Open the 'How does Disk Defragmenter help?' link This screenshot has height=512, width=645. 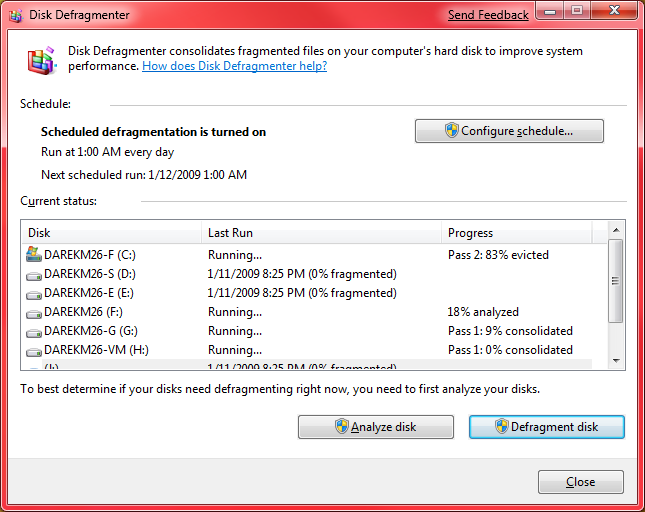coord(234,66)
